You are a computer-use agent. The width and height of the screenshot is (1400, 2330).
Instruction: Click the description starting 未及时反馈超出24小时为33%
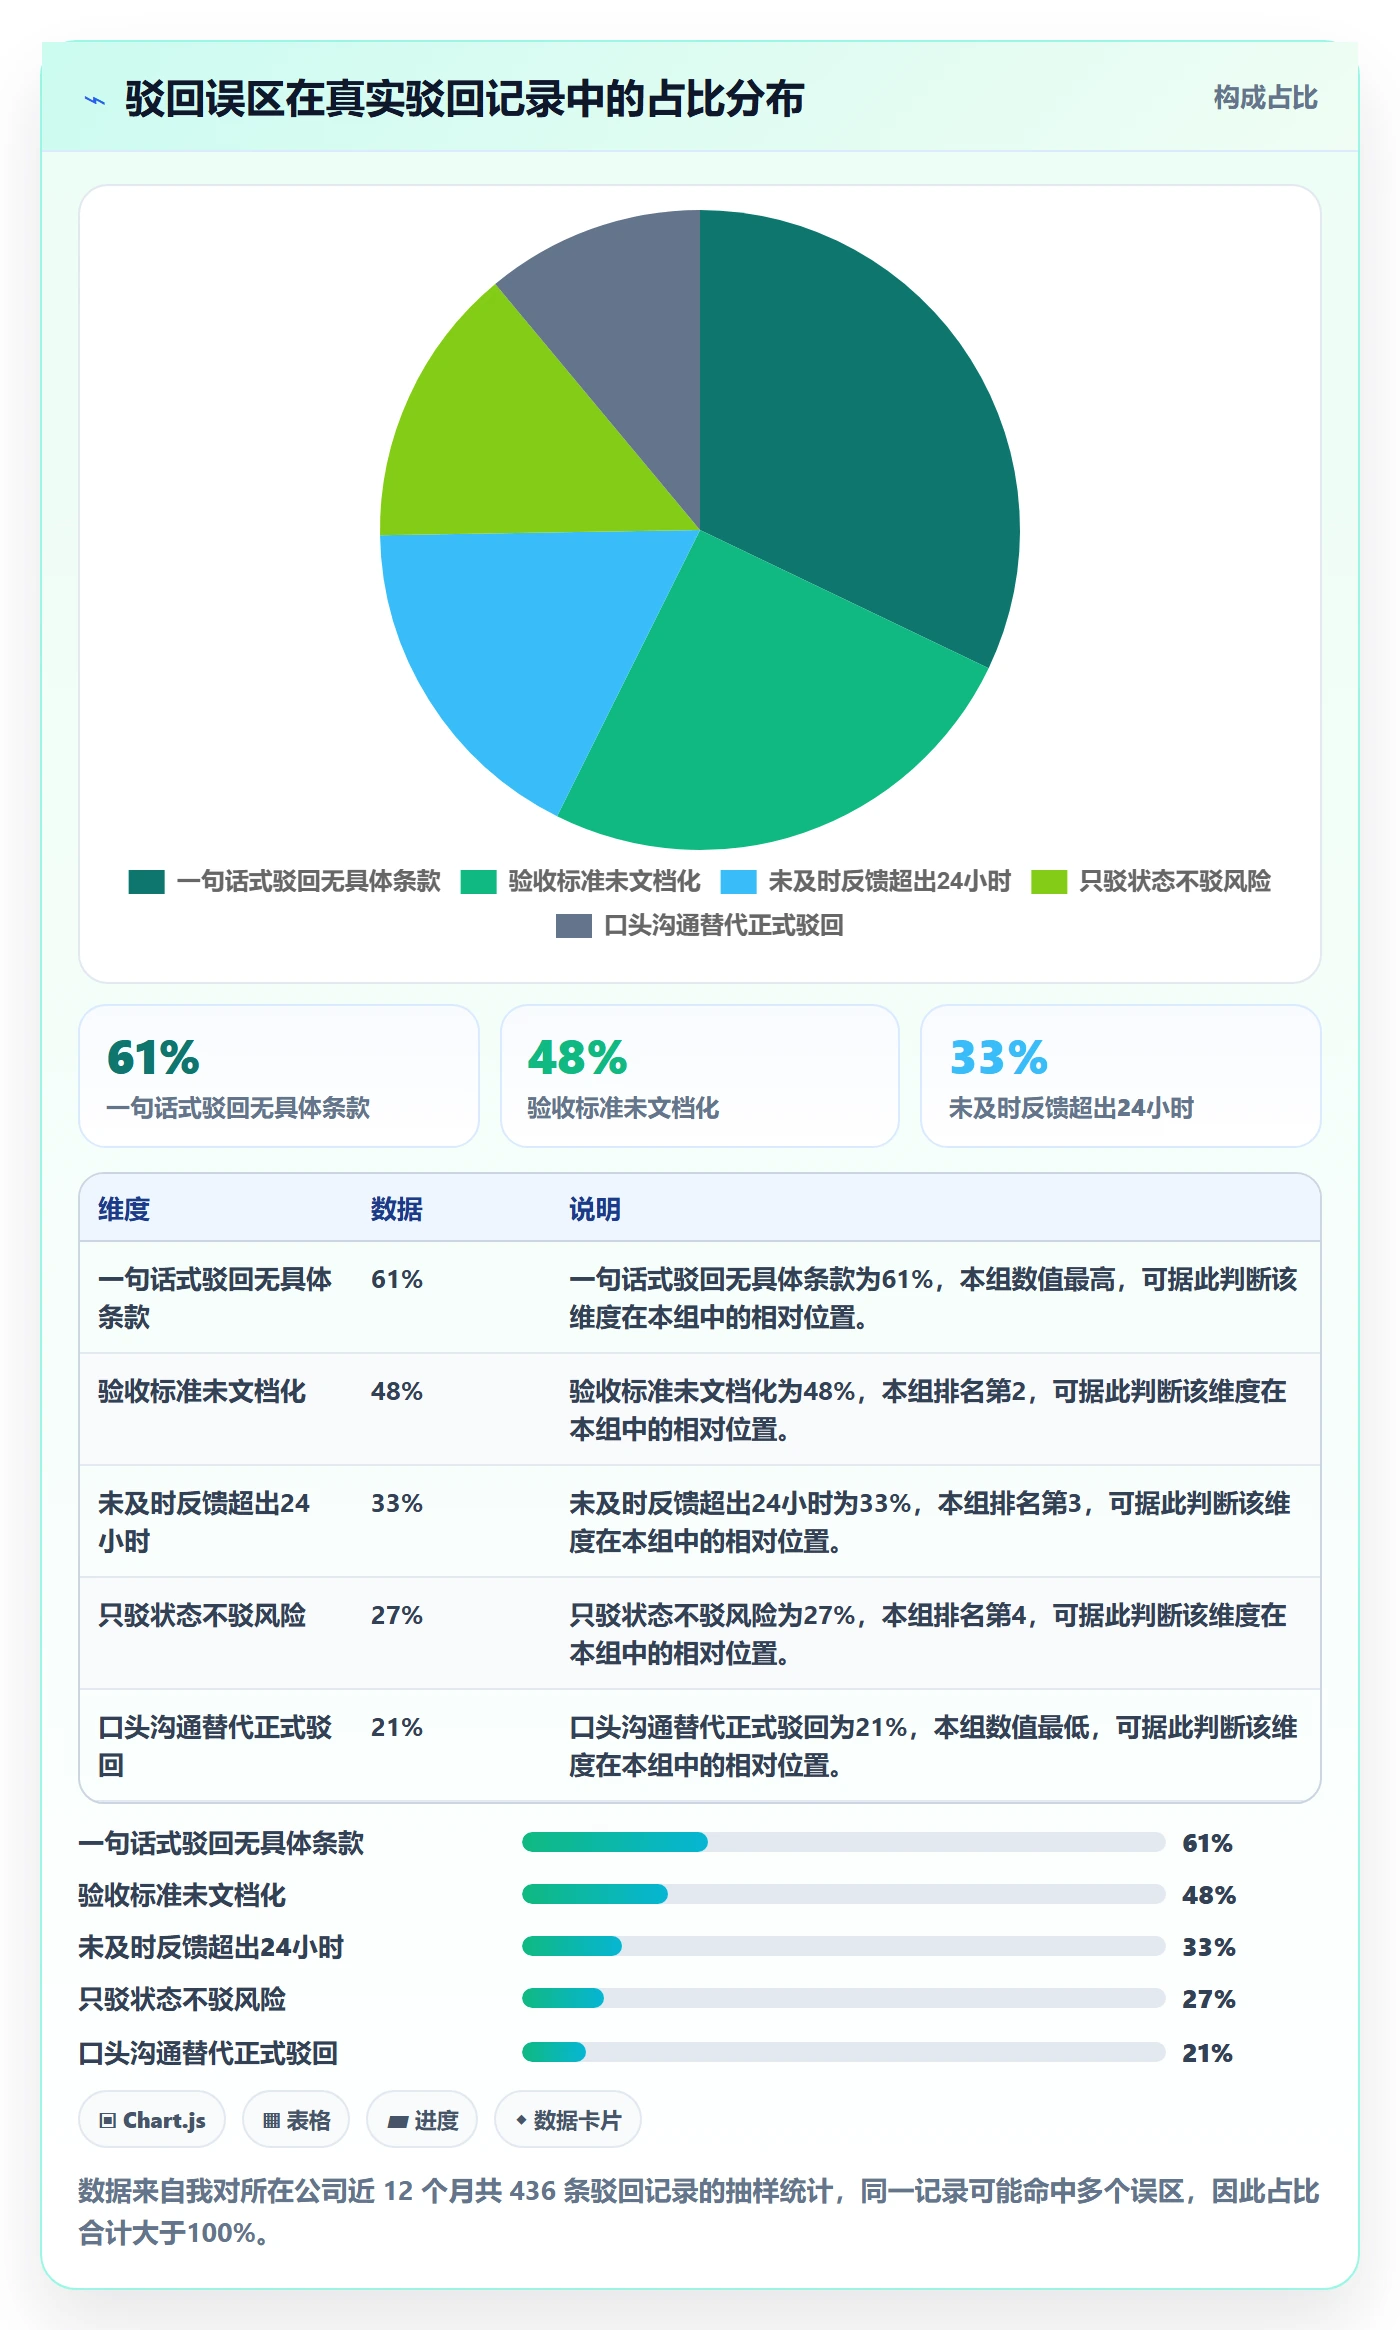click(930, 1522)
